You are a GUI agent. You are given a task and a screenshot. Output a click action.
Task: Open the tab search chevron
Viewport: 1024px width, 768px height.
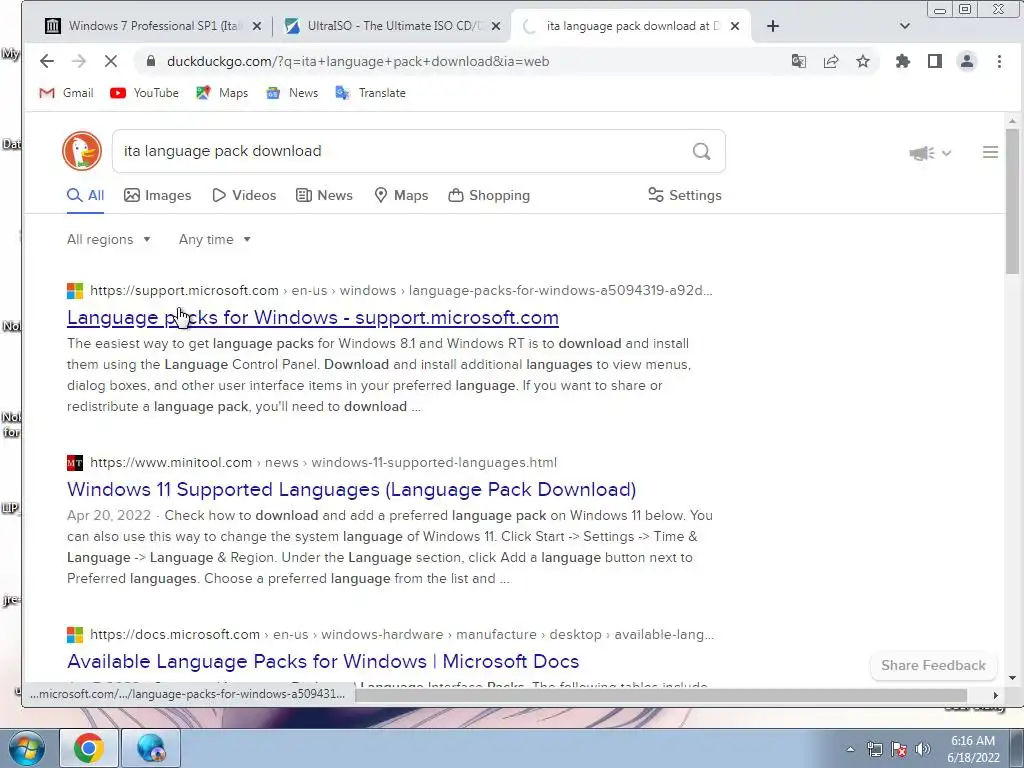coord(904,26)
